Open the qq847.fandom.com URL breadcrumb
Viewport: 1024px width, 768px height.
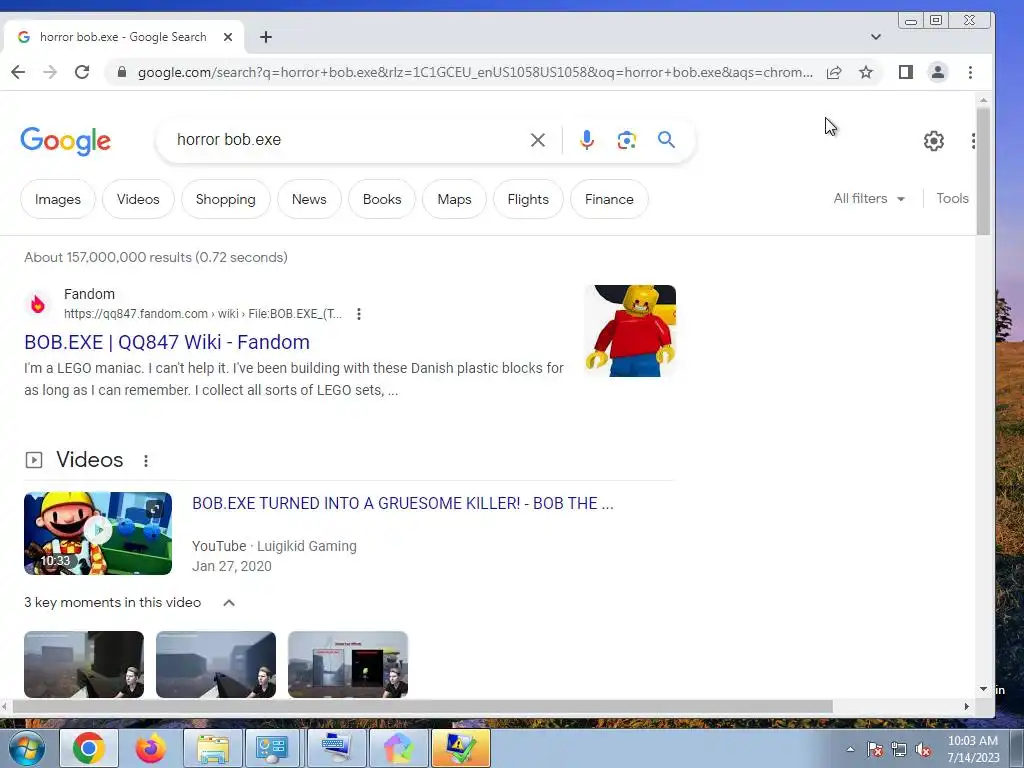tap(202, 314)
